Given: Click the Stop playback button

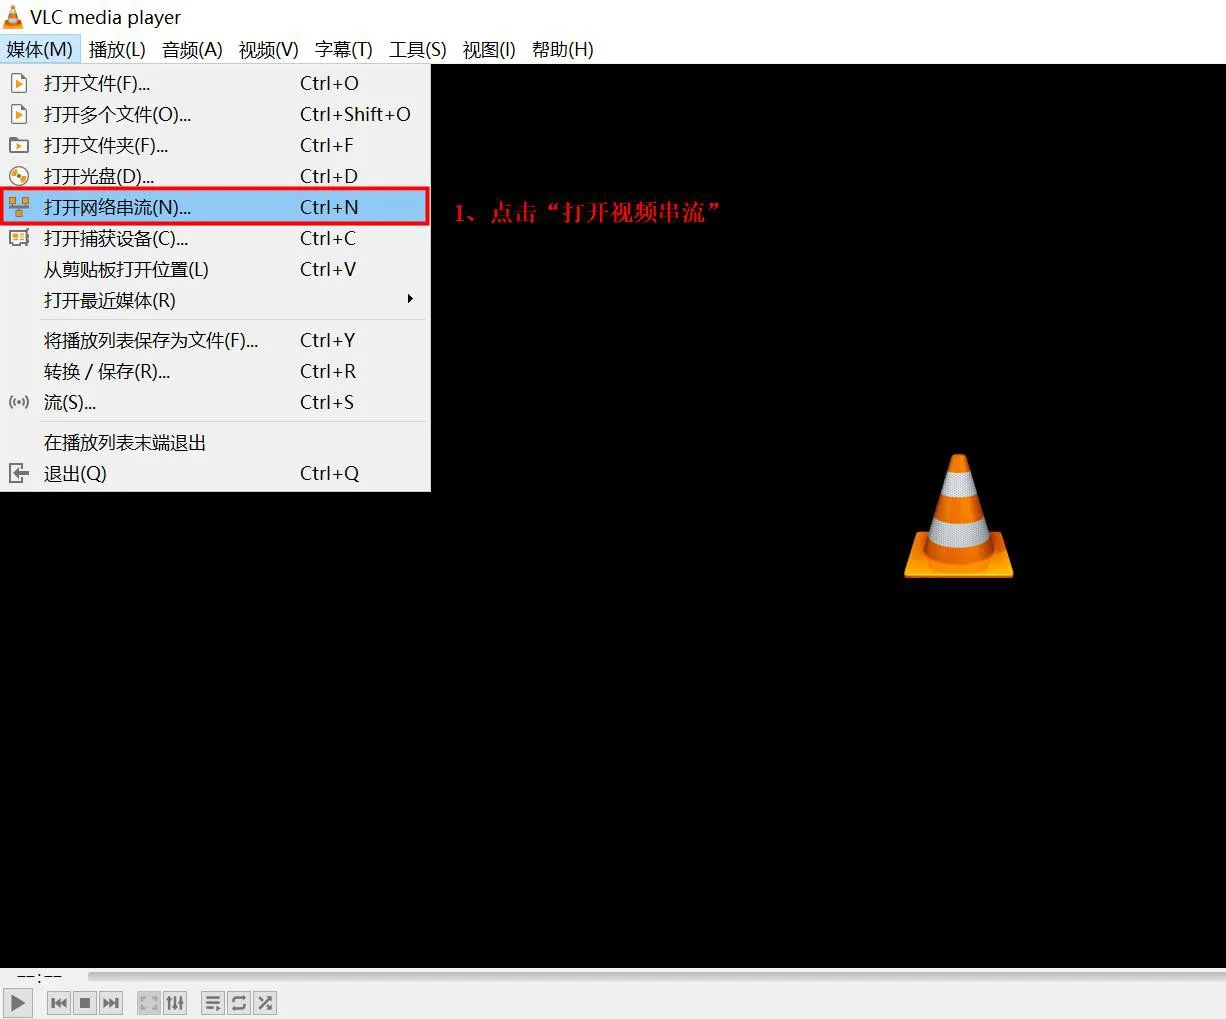Looking at the screenshot, I should tap(85, 1002).
